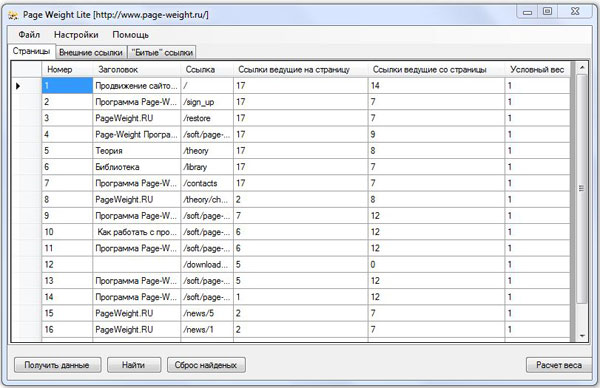
Task: Click the /theory link cell
Action: pyautogui.click(x=207, y=151)
